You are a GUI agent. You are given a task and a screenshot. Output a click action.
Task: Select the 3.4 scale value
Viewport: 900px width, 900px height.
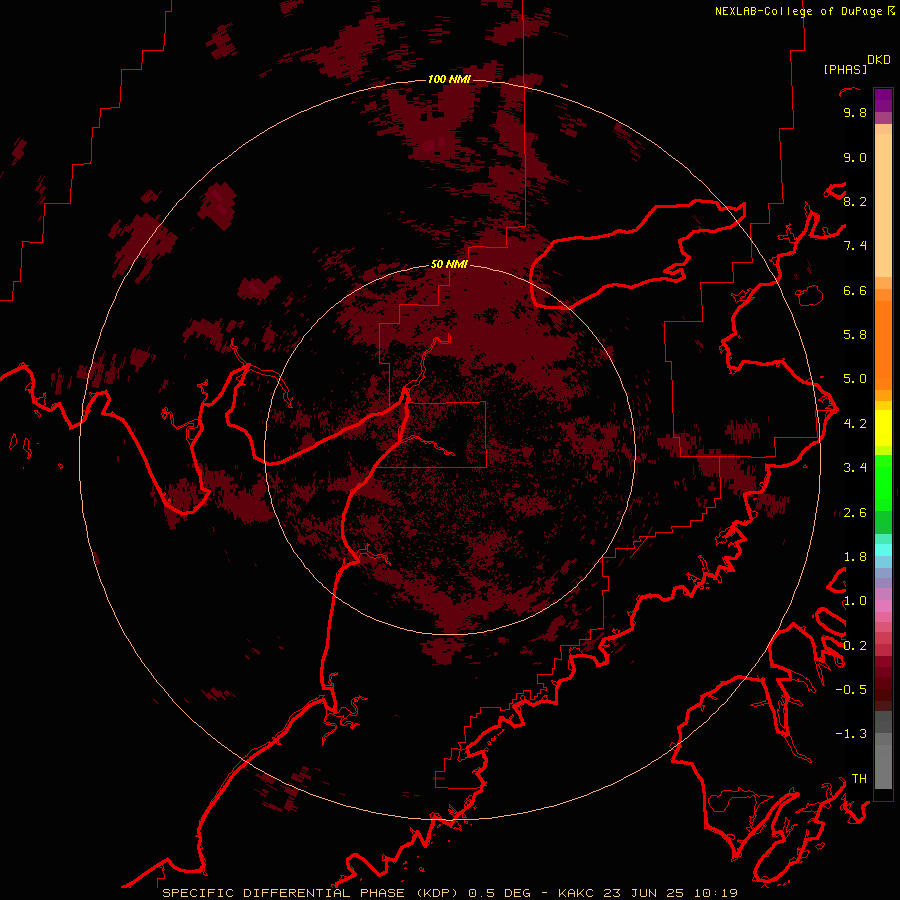pos(855,468)
